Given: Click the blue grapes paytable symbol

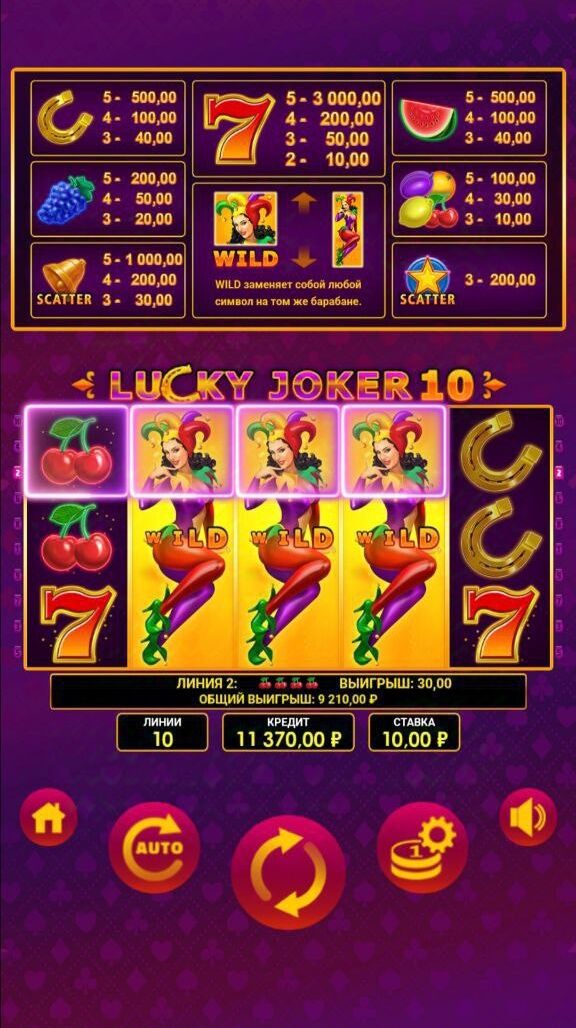Looking at the screenshot, I should pos(66,199).
